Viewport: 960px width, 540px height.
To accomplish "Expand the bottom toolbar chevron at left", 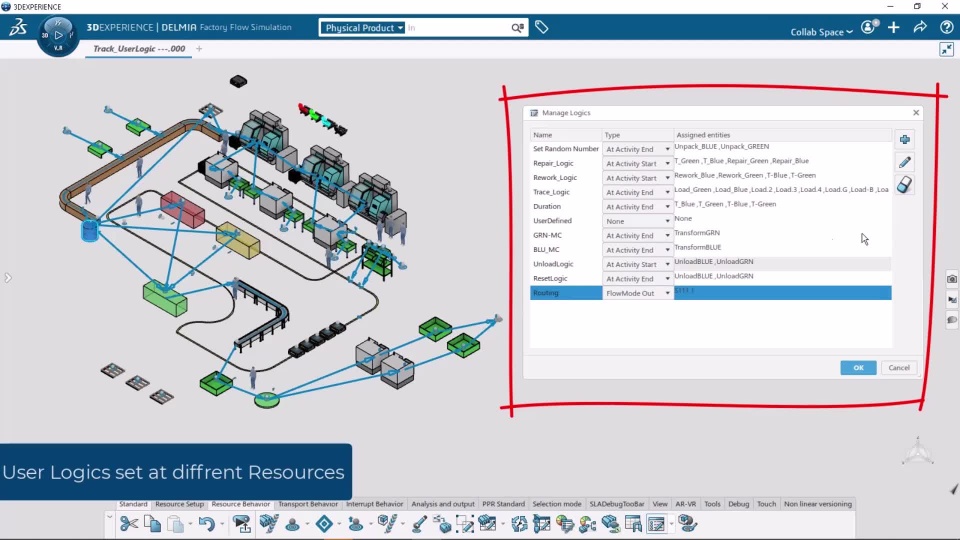I will (x=110, y=518).
